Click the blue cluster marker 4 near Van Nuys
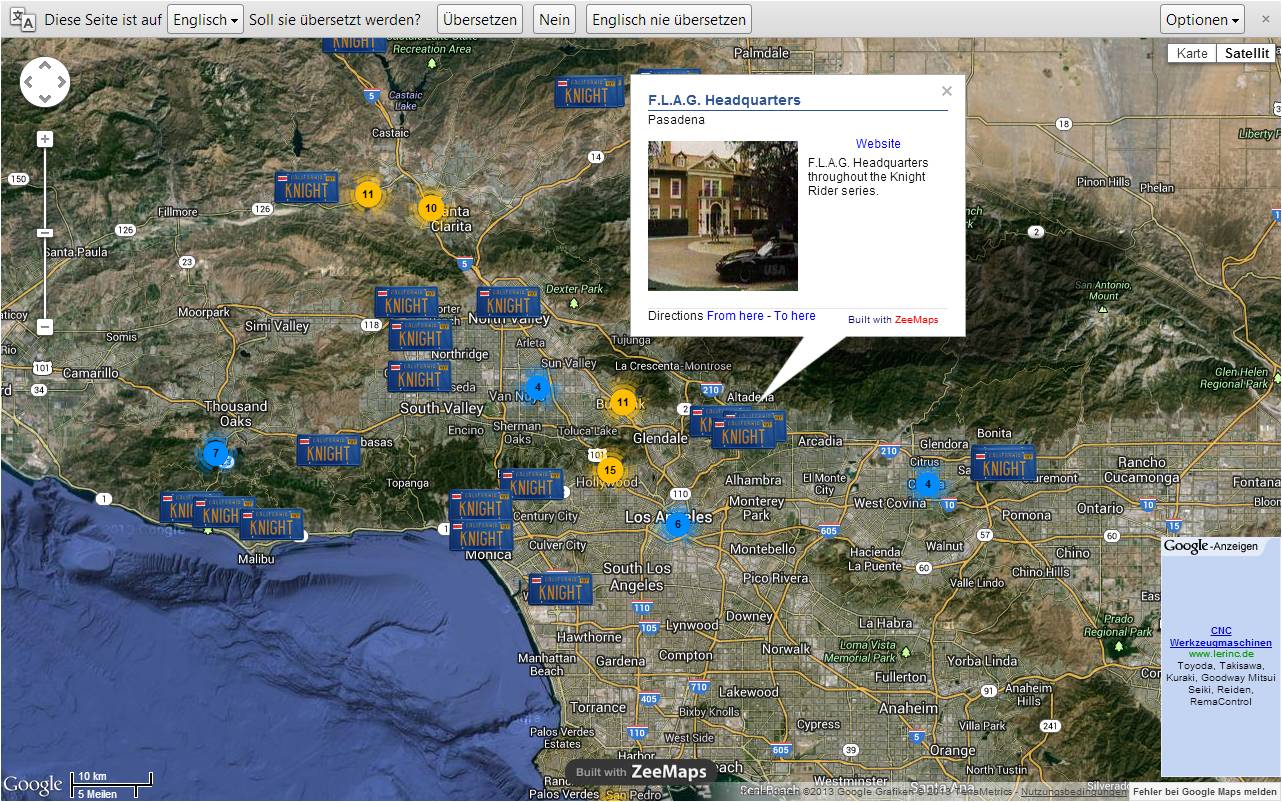This screenshot has width=1282, height=802. [537, 387]
